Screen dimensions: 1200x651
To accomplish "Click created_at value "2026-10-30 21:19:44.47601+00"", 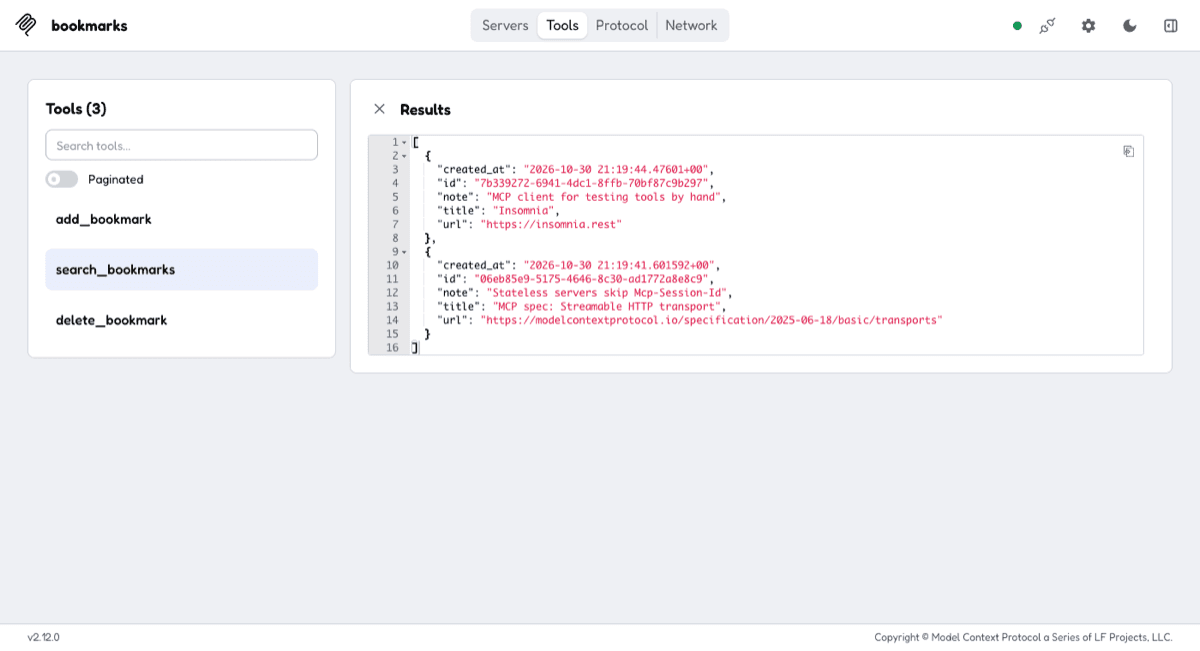I will (616, 170).
